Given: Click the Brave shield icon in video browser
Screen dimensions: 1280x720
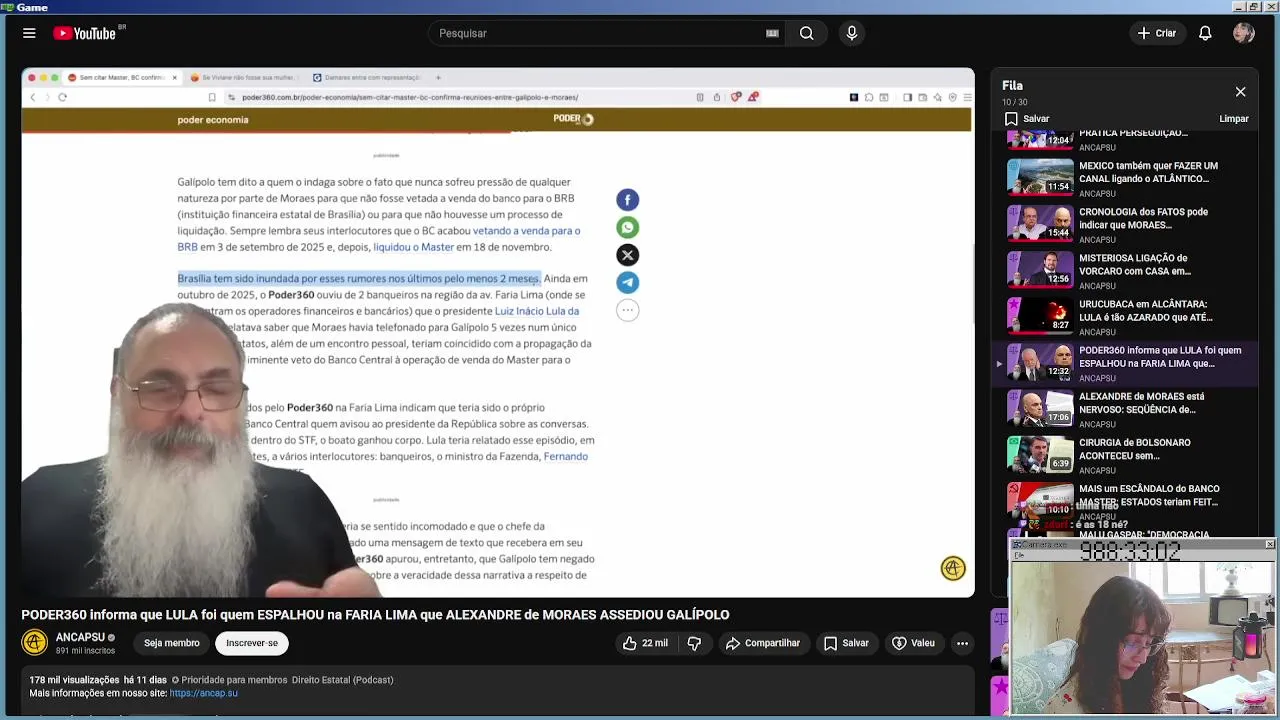Looking at the screenshot, I should coord(736,97).
